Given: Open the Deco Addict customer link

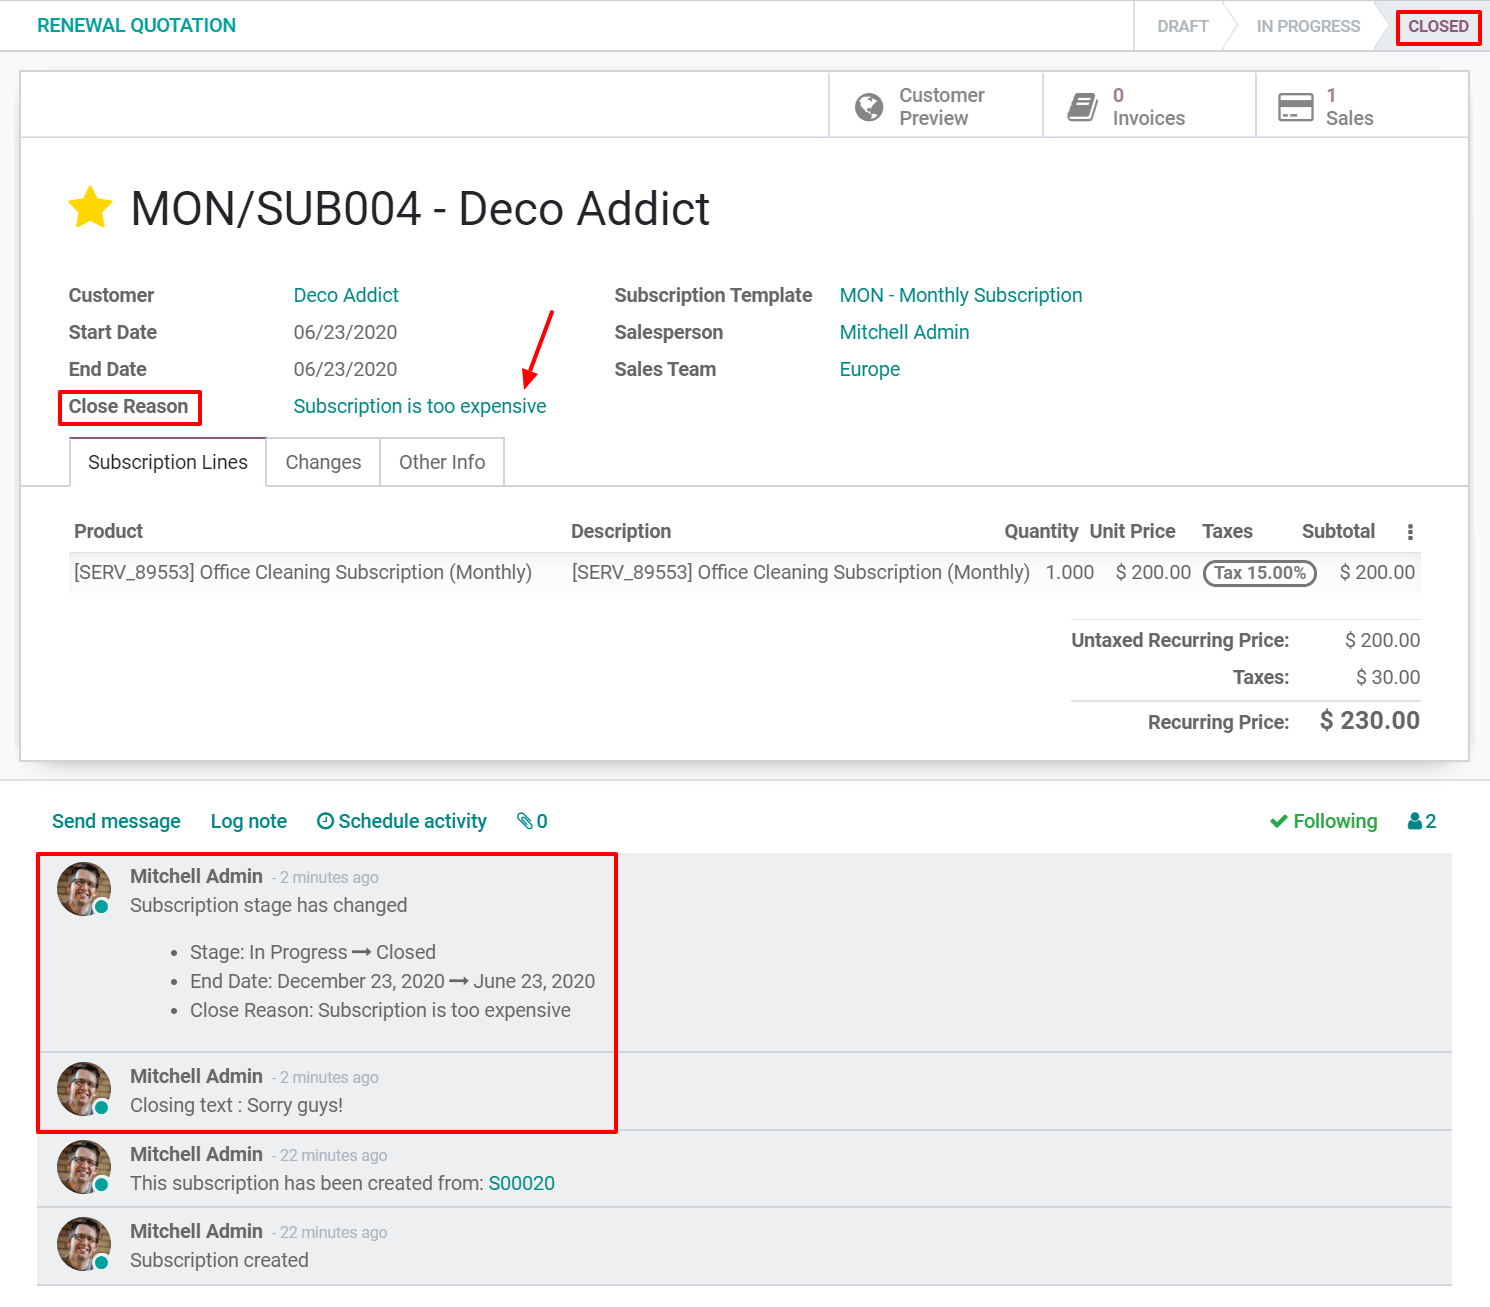Looking at the screenshot, I should pos(345,294).
